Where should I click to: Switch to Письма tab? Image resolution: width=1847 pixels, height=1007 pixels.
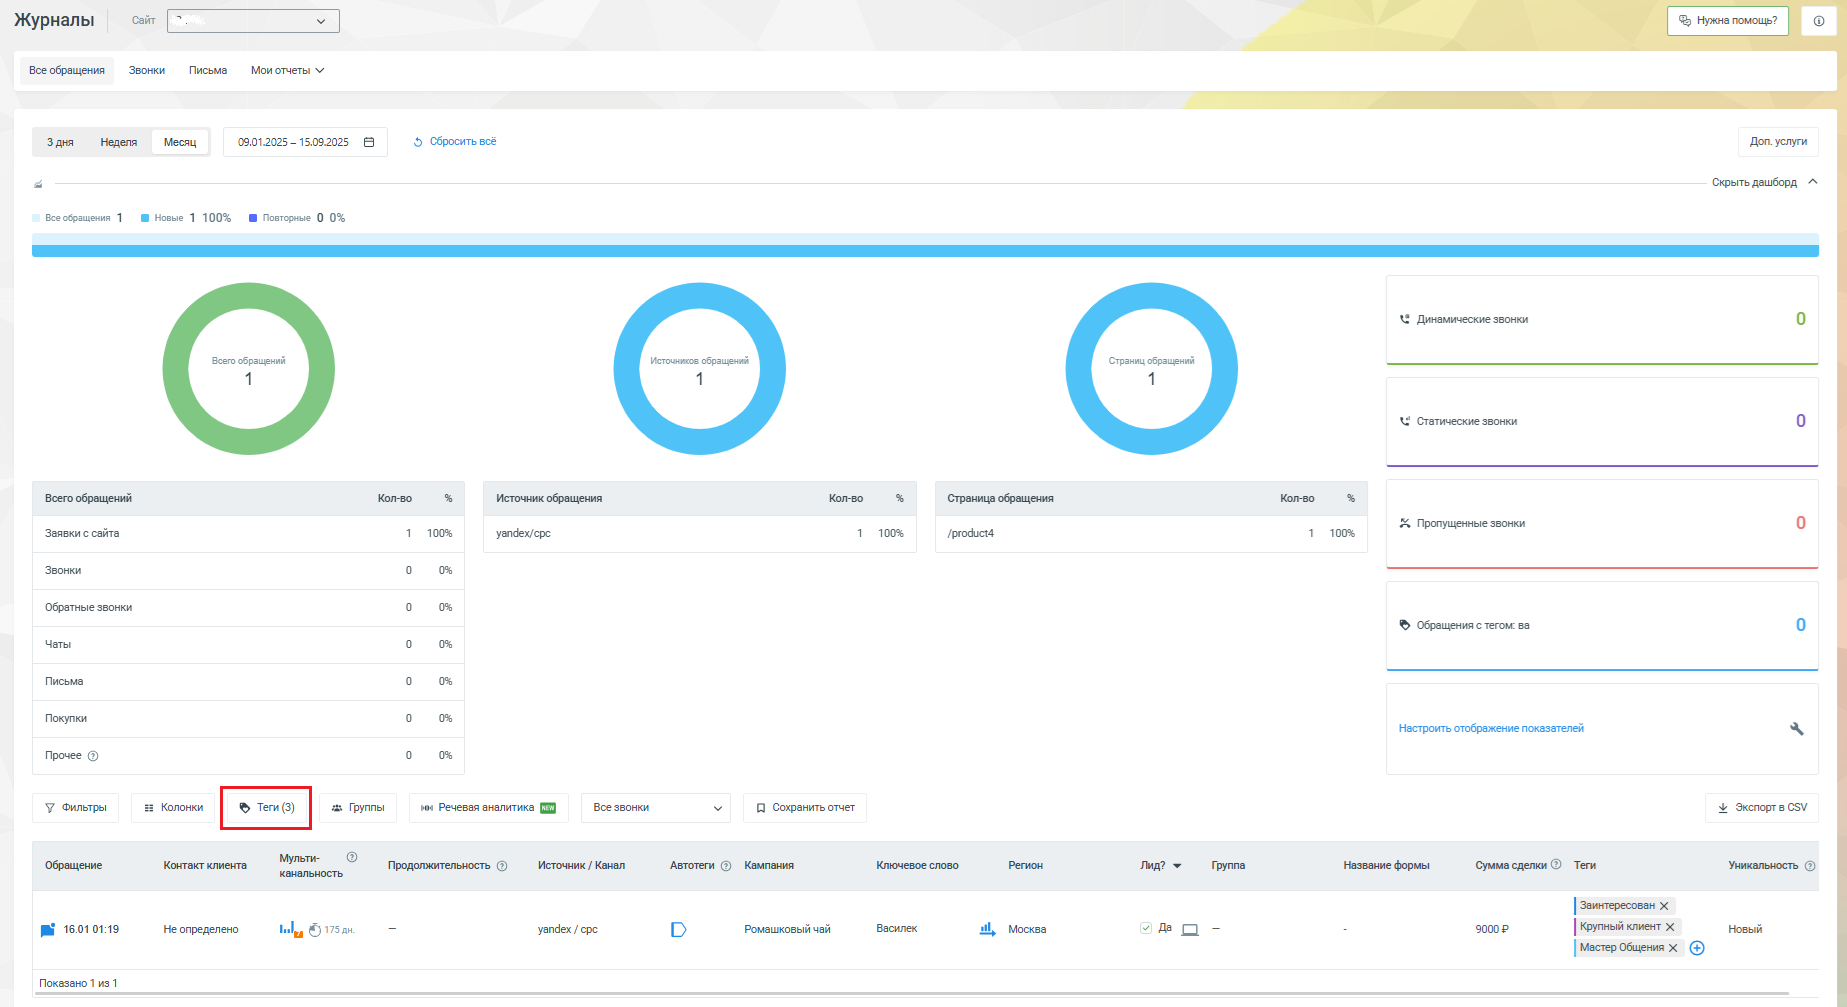click(208, 71)
